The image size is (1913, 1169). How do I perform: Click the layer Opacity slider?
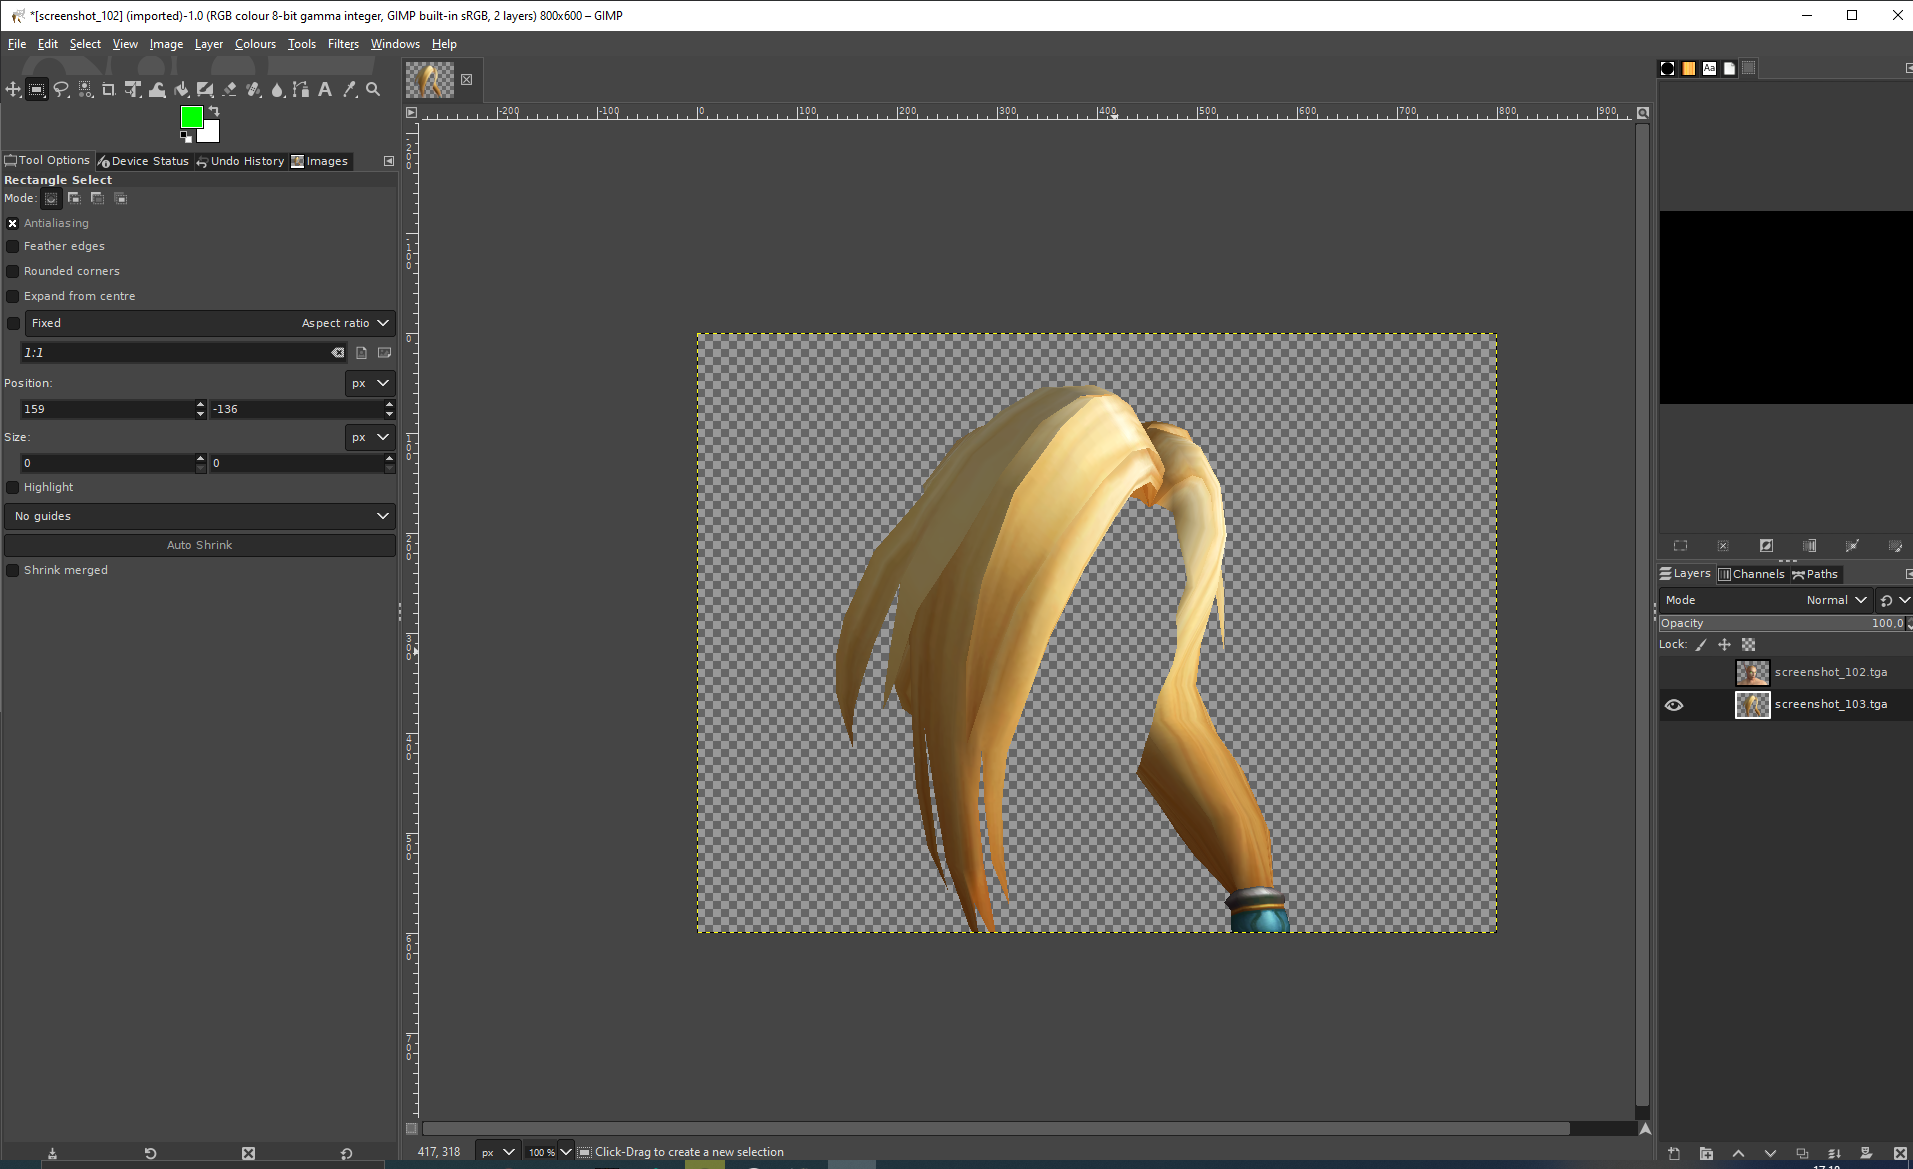pos(1783,623)
